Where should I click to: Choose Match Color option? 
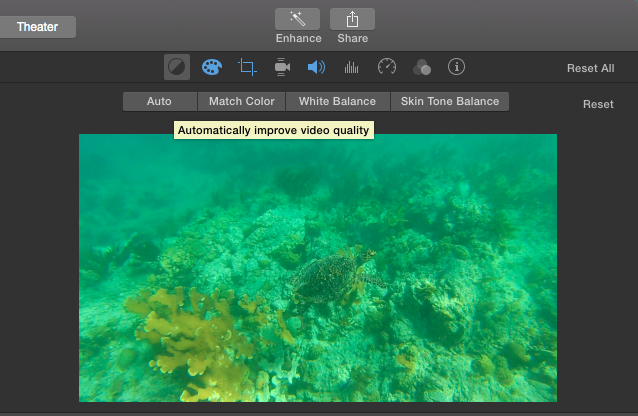(x=242, y=101)
